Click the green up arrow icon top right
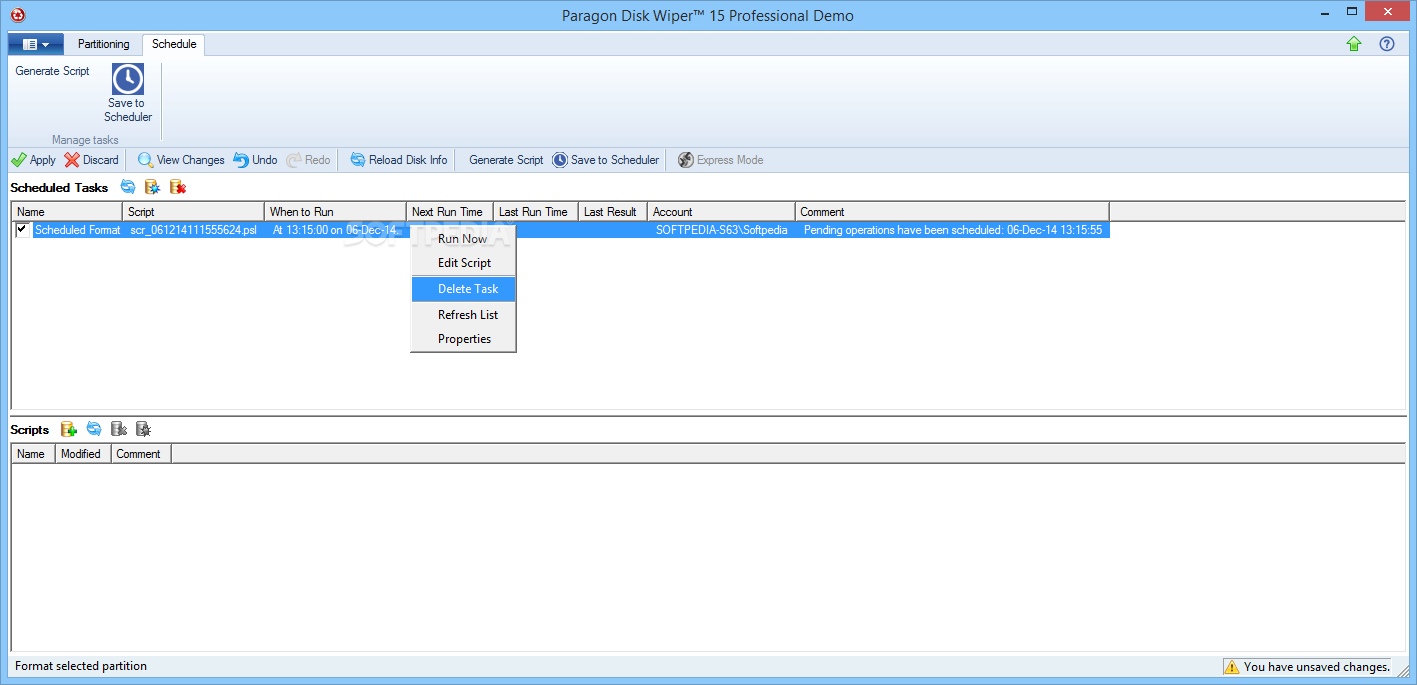The width and height of the screenshot is (1417, 685). click(x=1354, y=44)
